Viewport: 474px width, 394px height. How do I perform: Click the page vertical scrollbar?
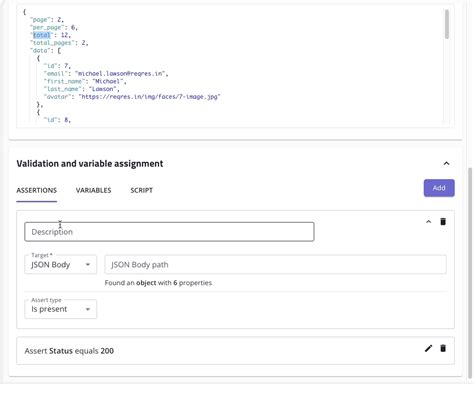coord(471,273)
